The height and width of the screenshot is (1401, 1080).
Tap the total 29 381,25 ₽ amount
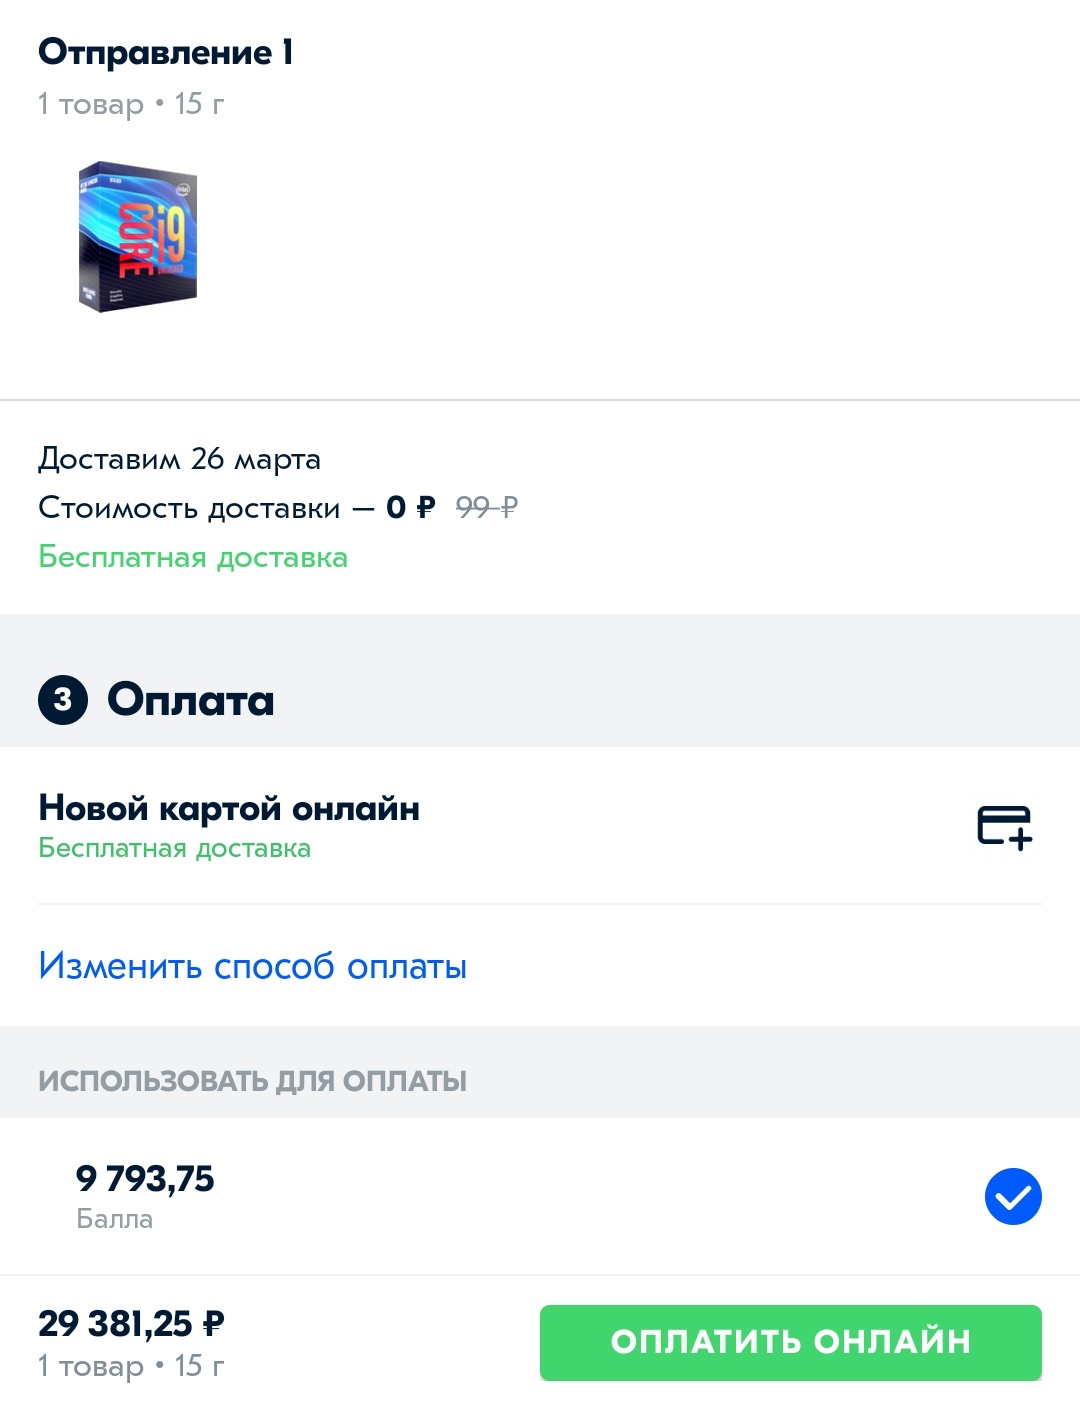pyautogui.click(x=131, y=1324)
